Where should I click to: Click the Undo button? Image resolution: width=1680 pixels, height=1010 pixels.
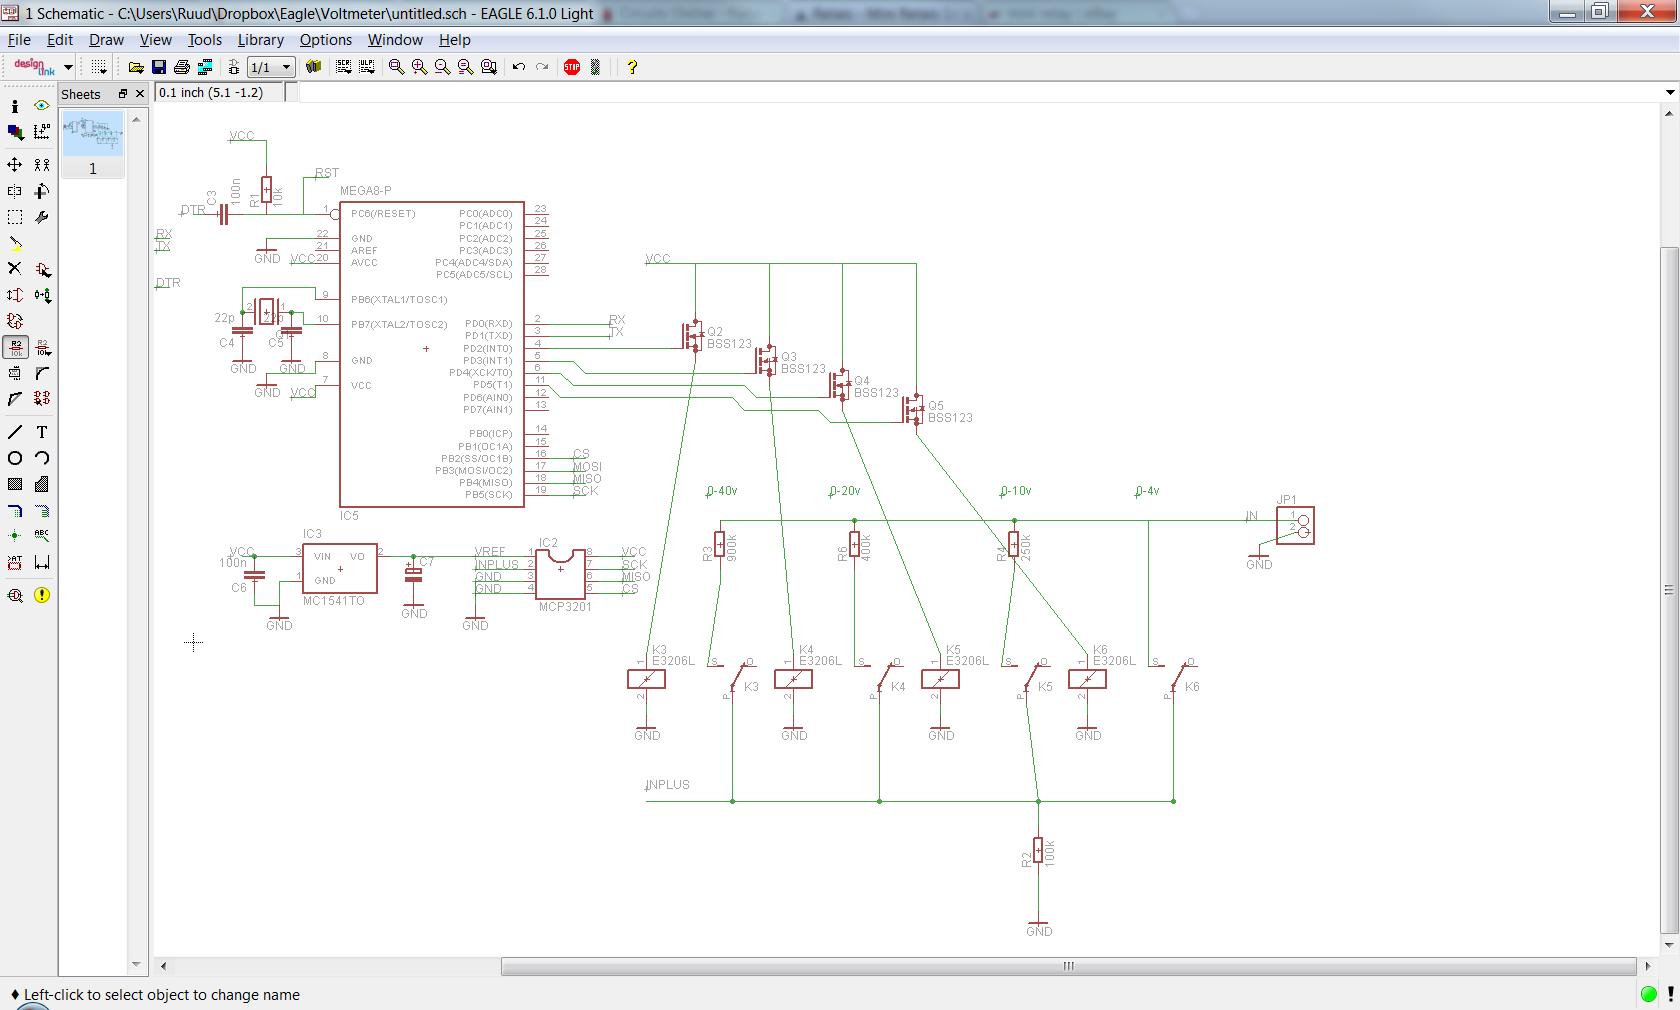tap(518, 67)
